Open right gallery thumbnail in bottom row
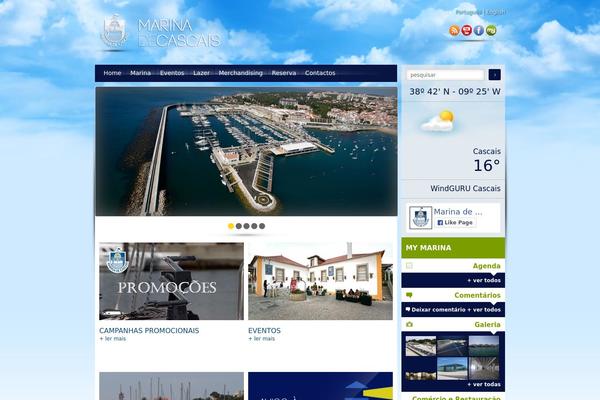The image size is (600, 400). click(x=484, y=368)
